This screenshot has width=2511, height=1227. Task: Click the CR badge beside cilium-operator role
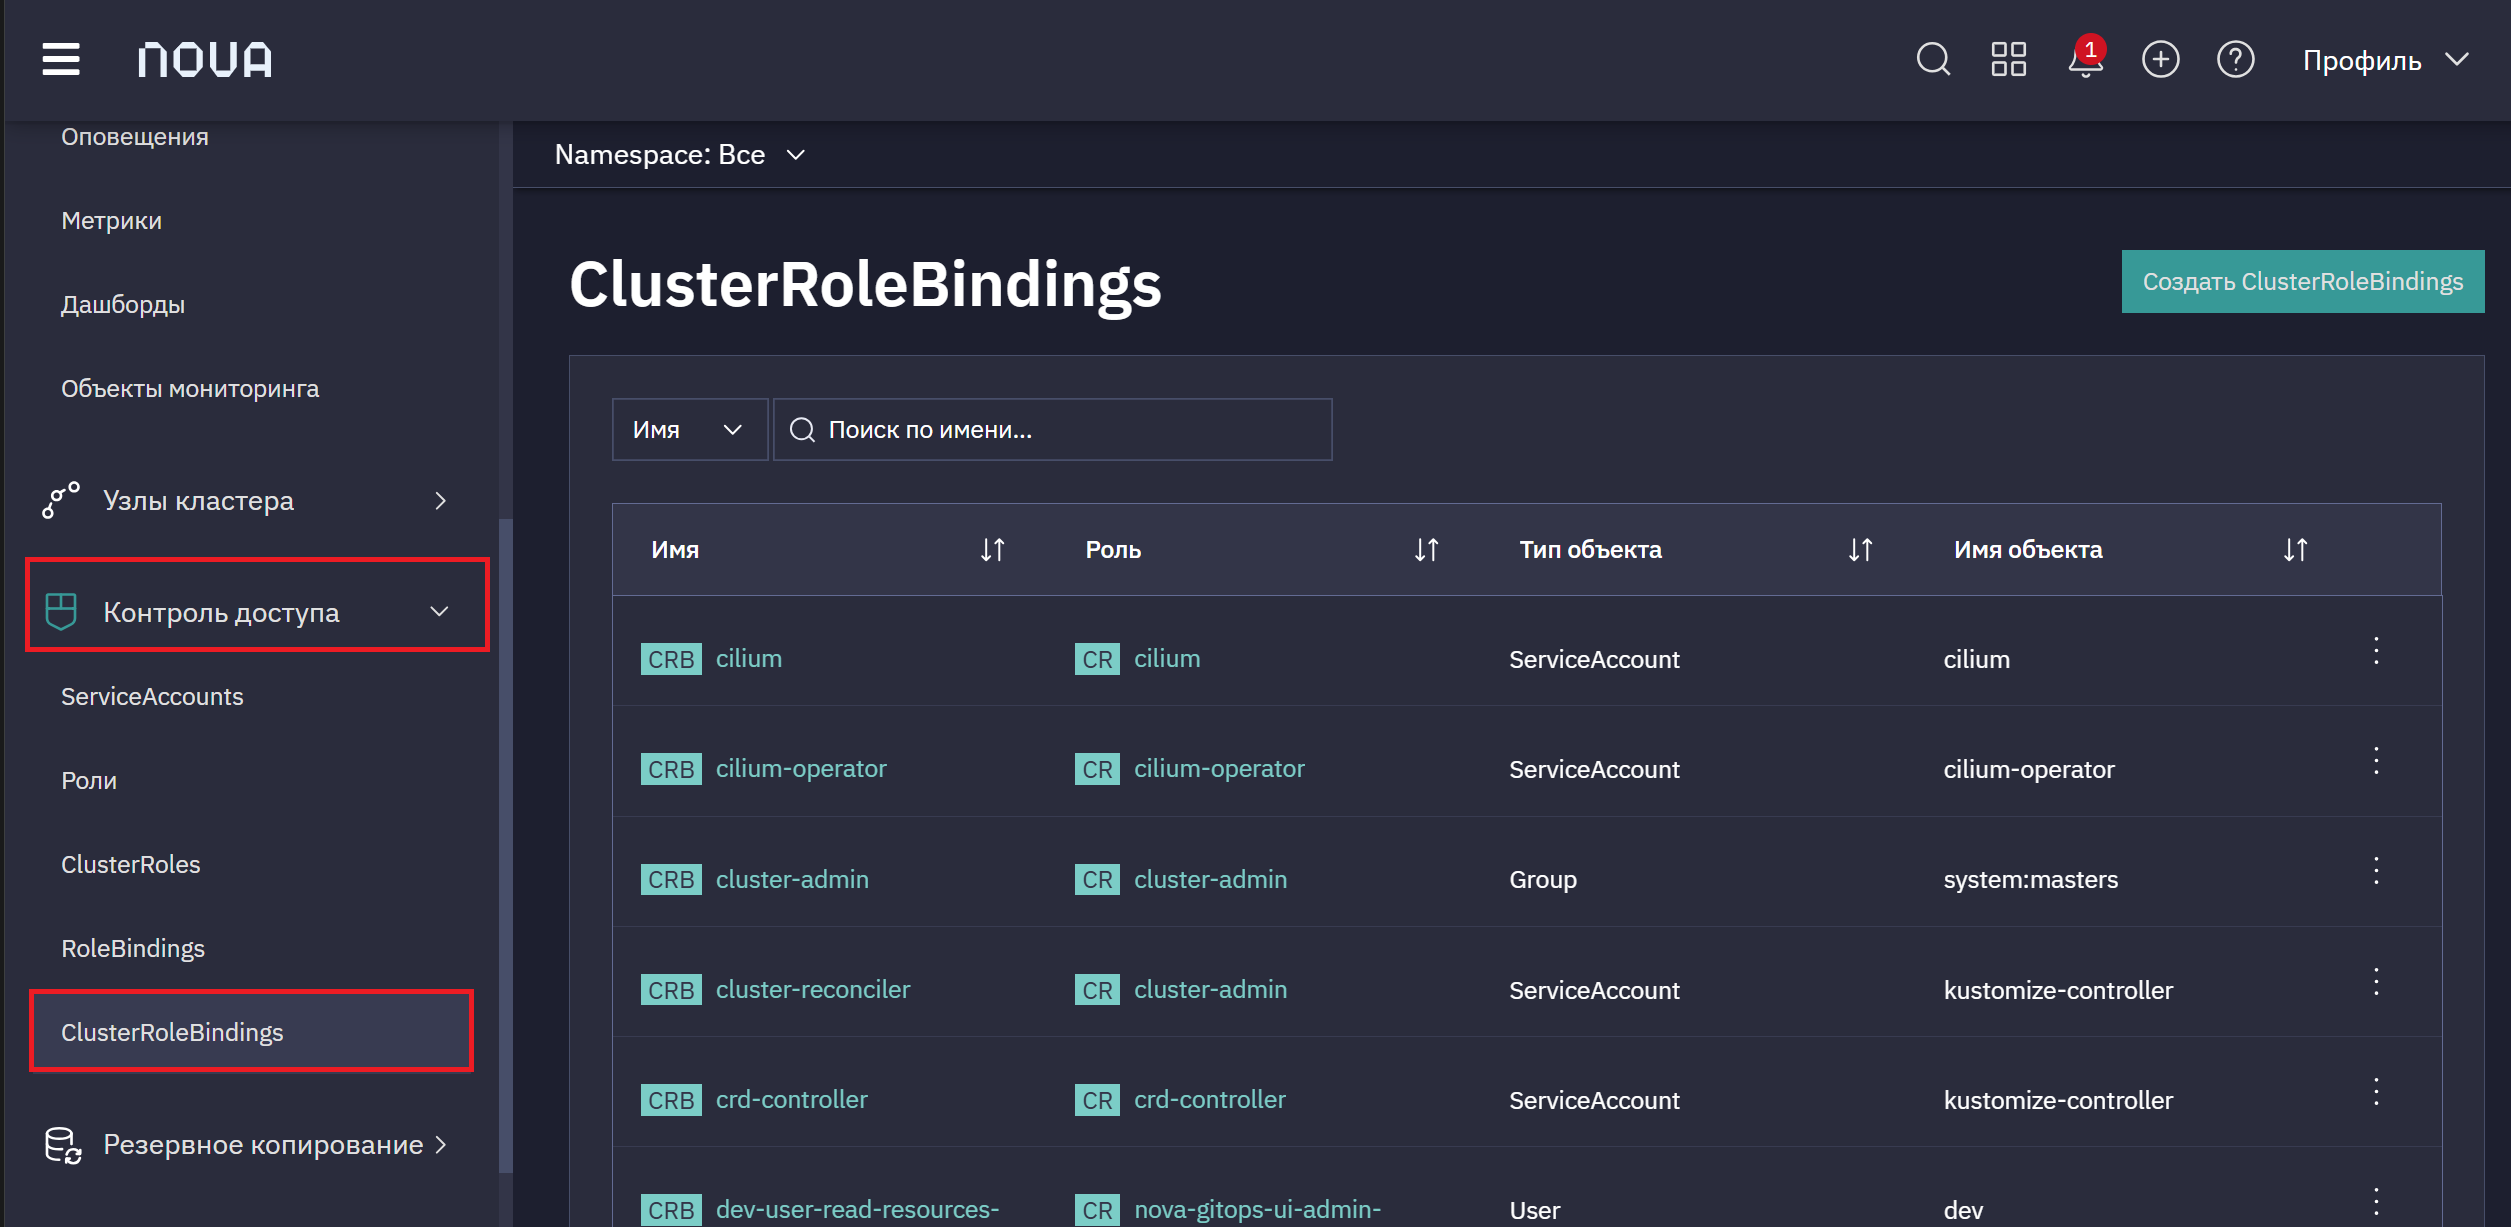[x=1097, y=769]
